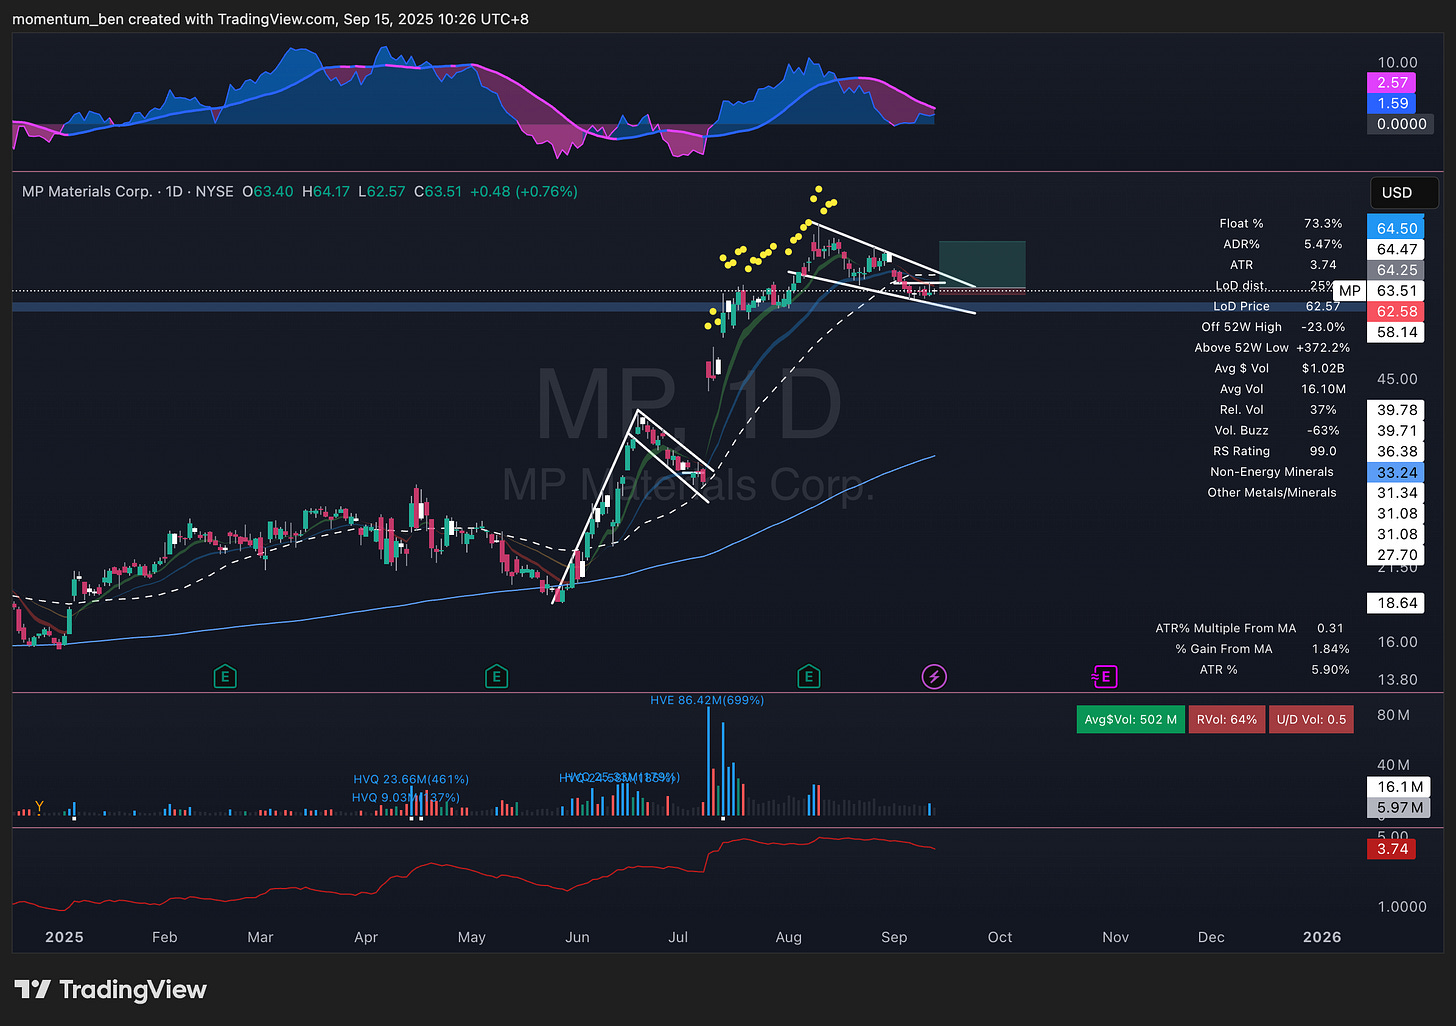Viewport: 1456px width, 1026px height.
Task: Select the red 62.58 price label
Action: coord(1396,312)
